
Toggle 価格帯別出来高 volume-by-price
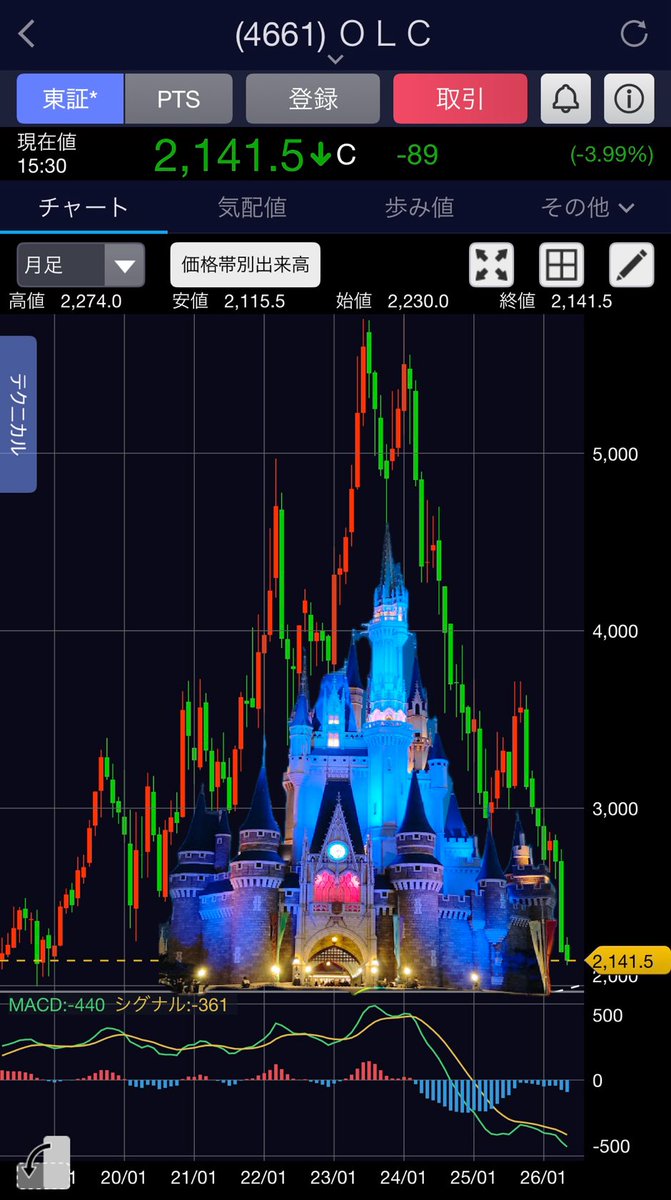click(245, 265)
